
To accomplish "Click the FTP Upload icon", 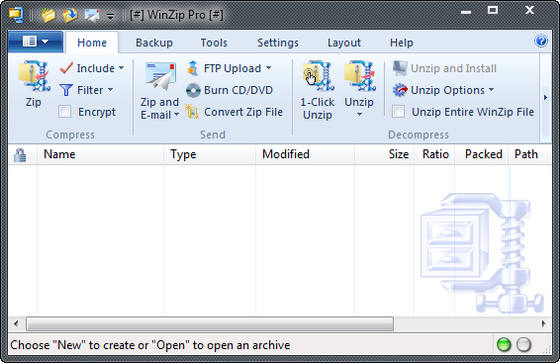I will (x=193, y=68).
